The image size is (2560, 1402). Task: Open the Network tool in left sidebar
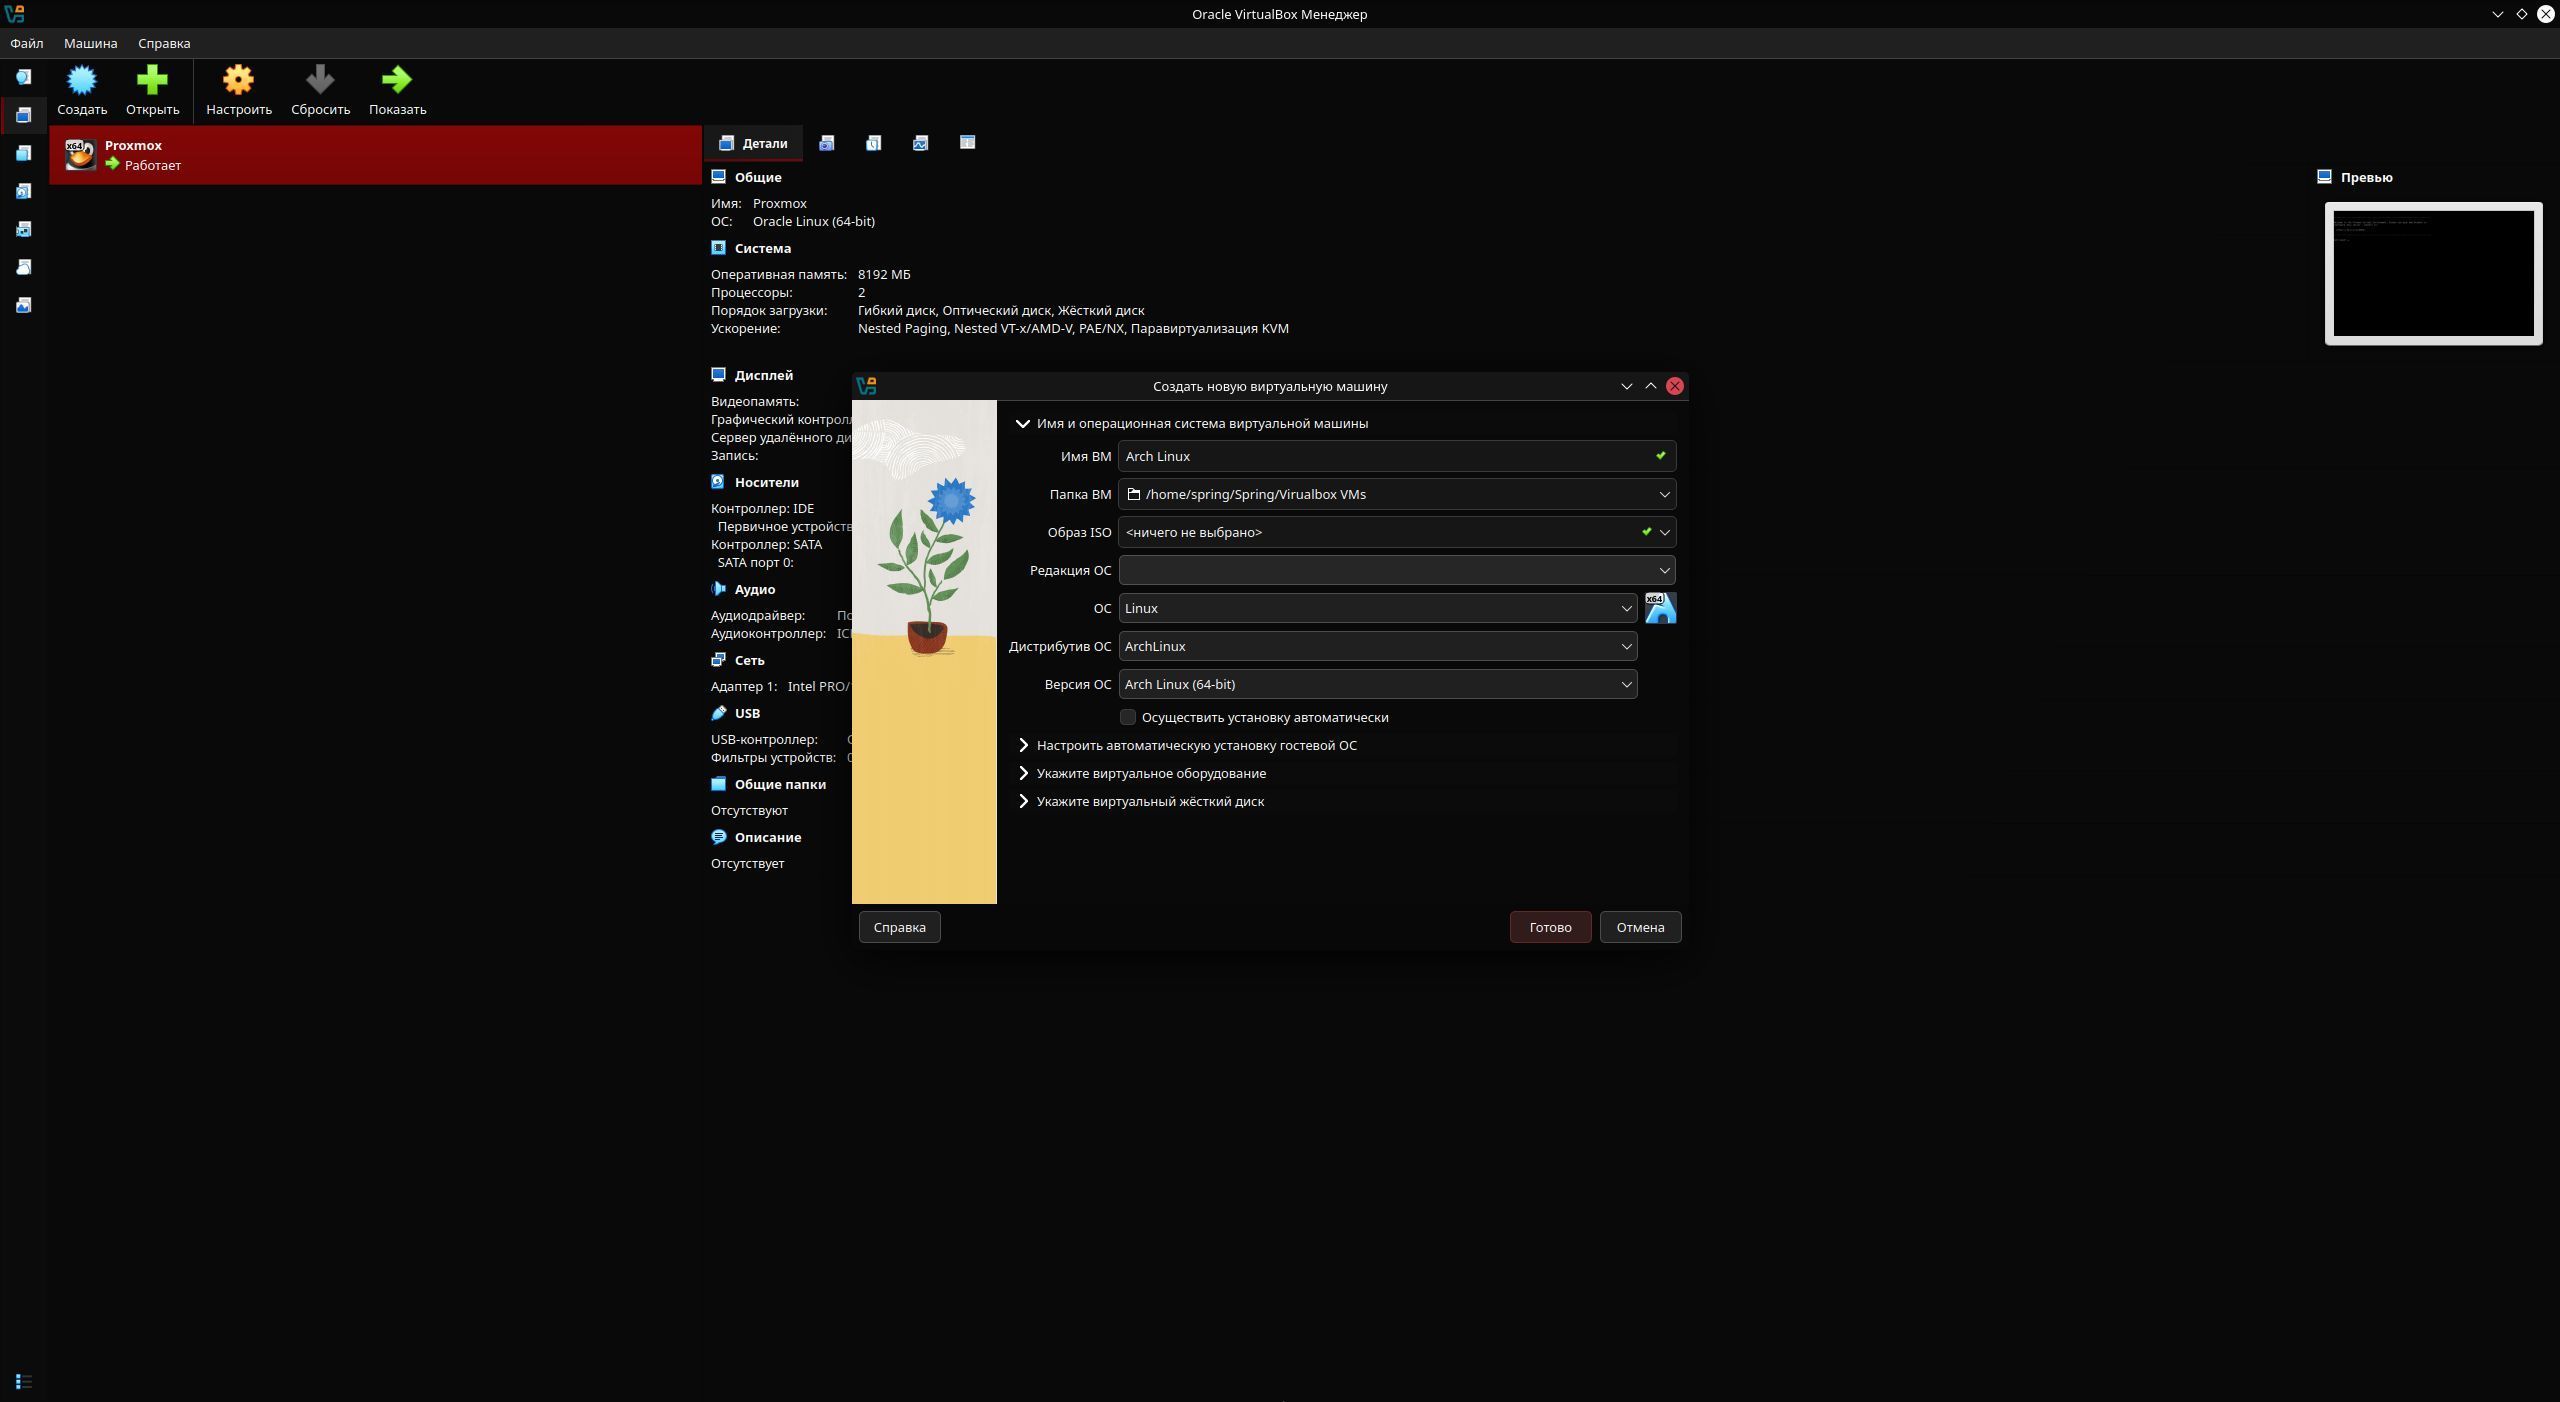[24, 229]
